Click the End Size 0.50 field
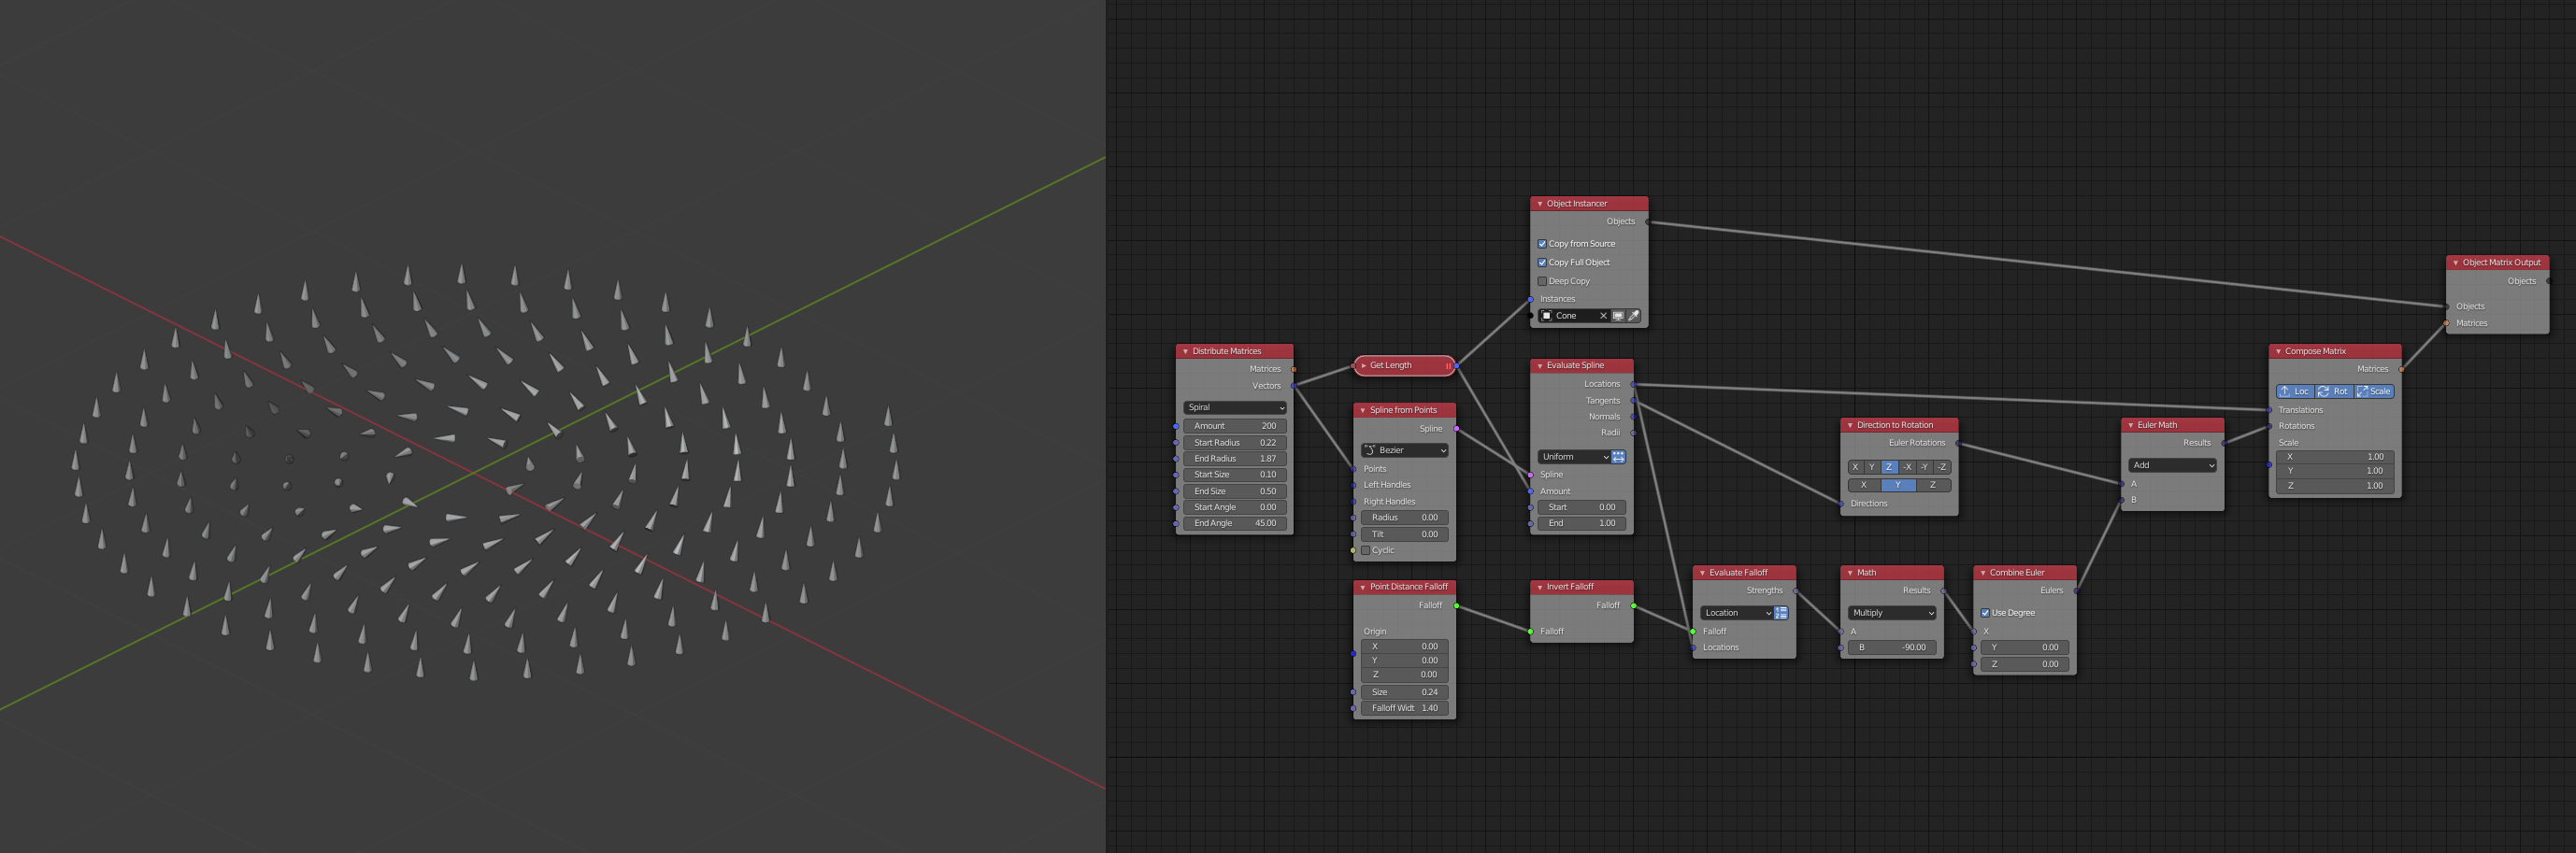 coord(1234,492)
